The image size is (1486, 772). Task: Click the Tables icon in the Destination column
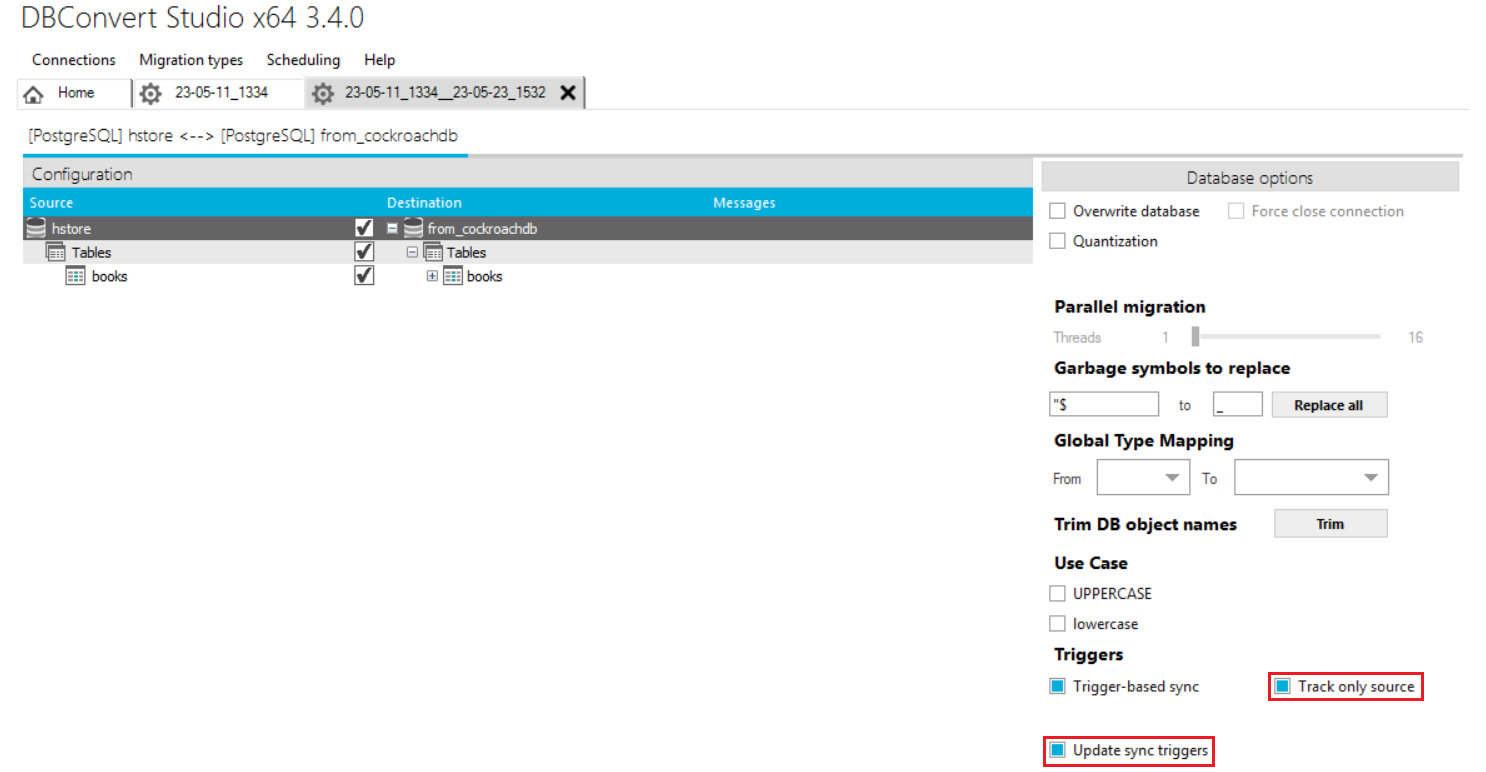(x=433, y=253)
